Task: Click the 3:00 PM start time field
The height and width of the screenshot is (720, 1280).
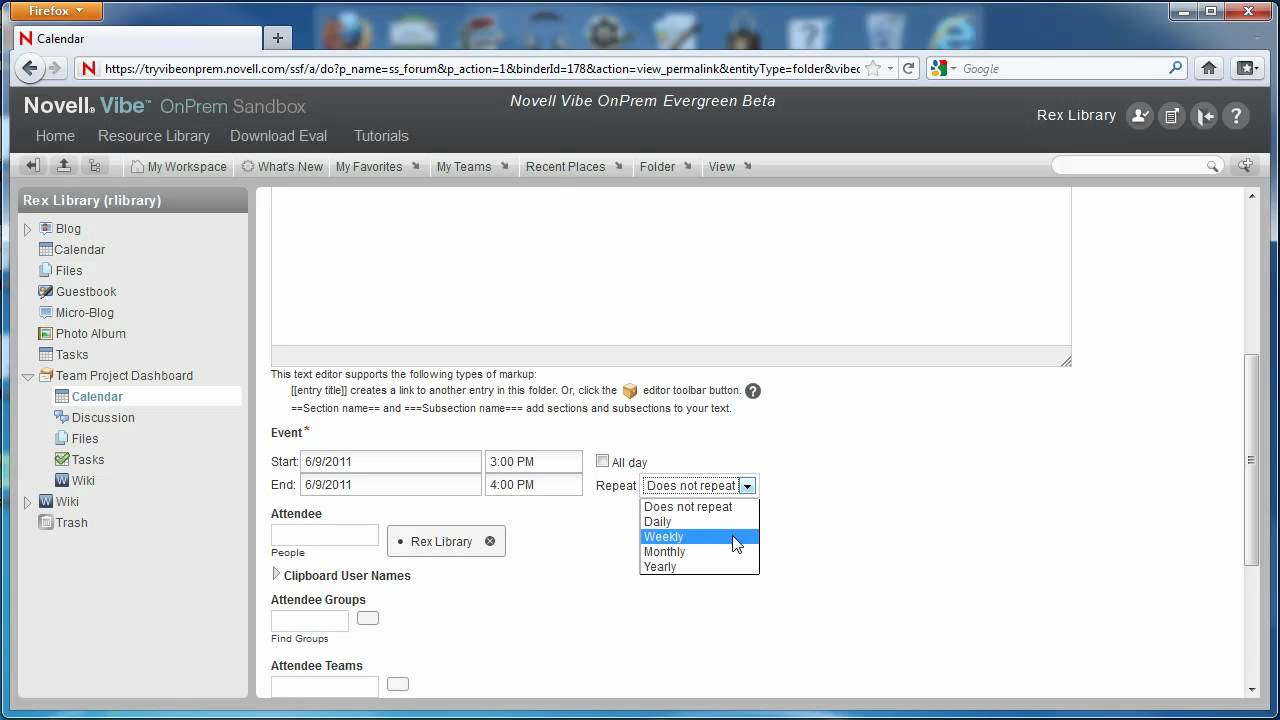Action: pyautogui.click(x=534, y=461)
